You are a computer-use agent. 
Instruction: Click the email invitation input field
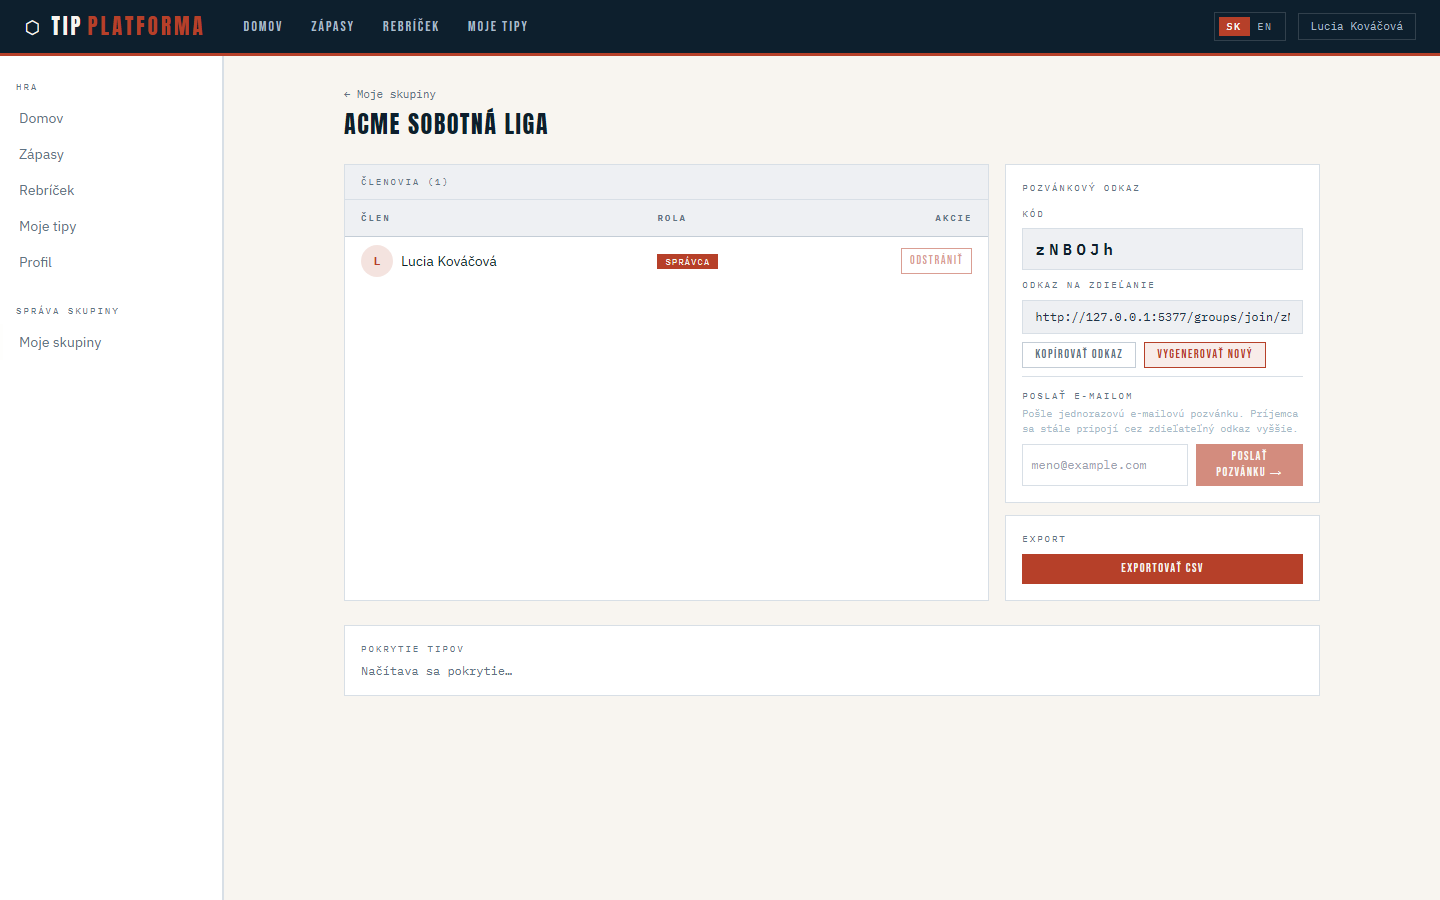click(1104, 465)
